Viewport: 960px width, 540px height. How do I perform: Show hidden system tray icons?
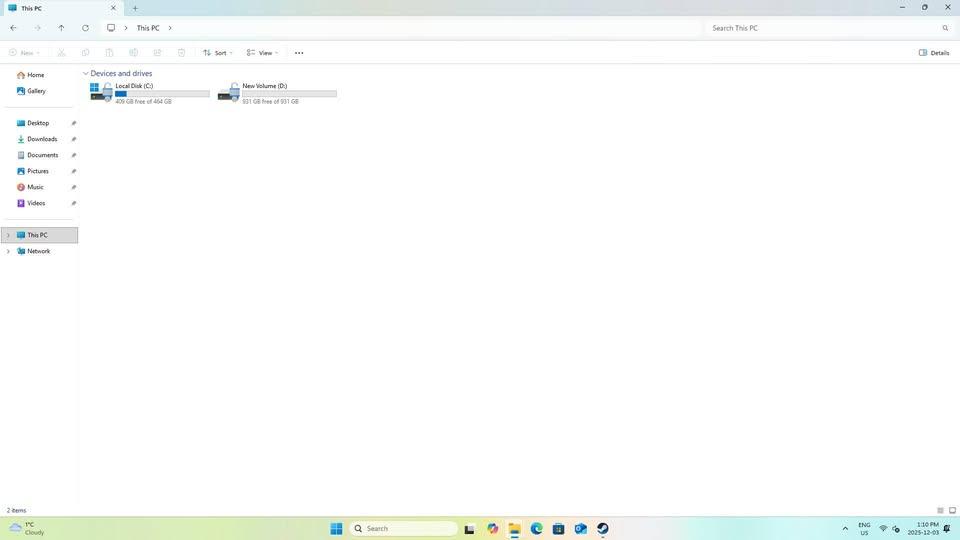845,528
